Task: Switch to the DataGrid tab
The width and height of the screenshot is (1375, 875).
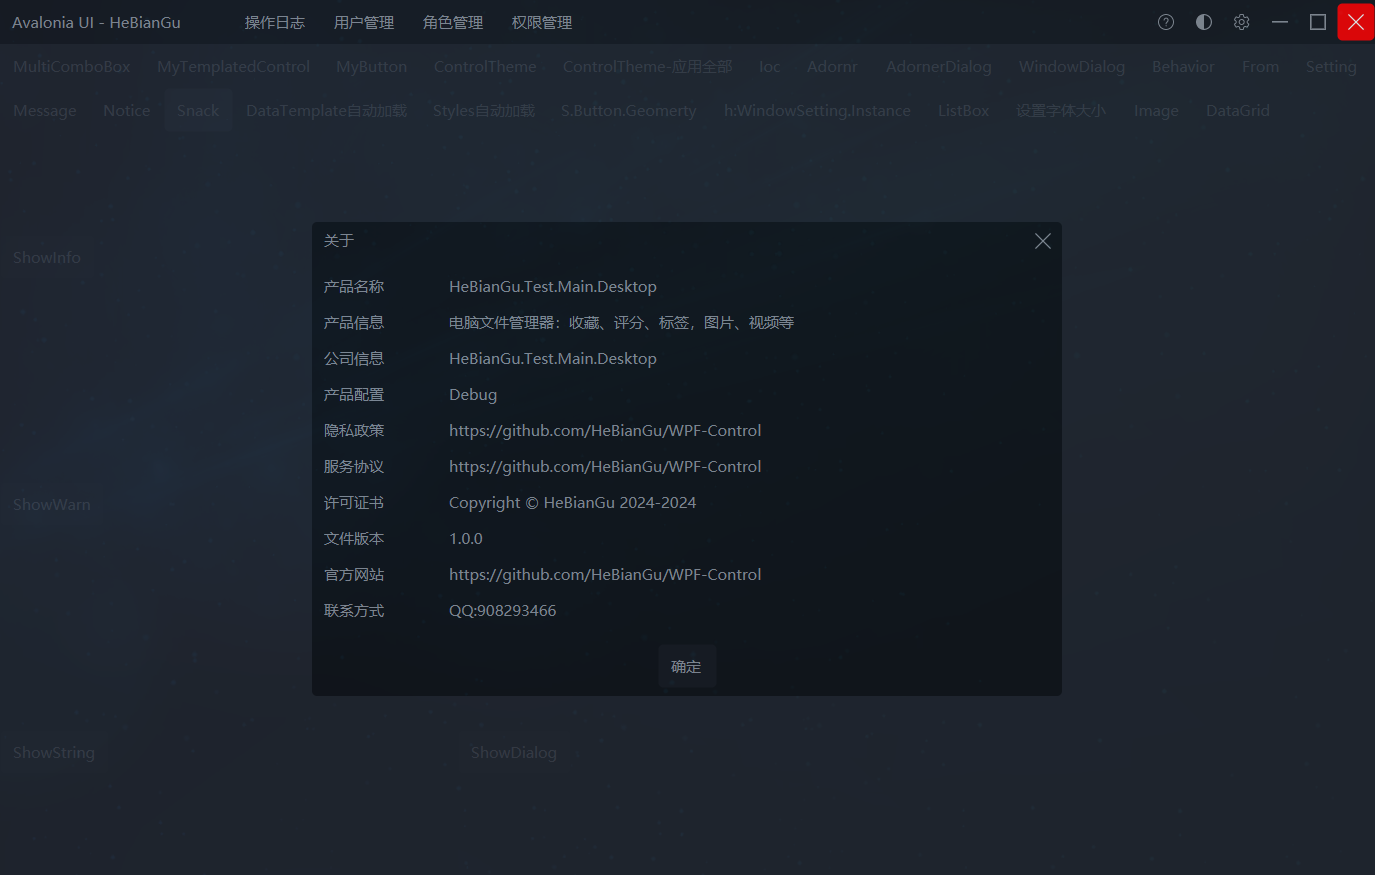Action: click(x=1238, y=111)
